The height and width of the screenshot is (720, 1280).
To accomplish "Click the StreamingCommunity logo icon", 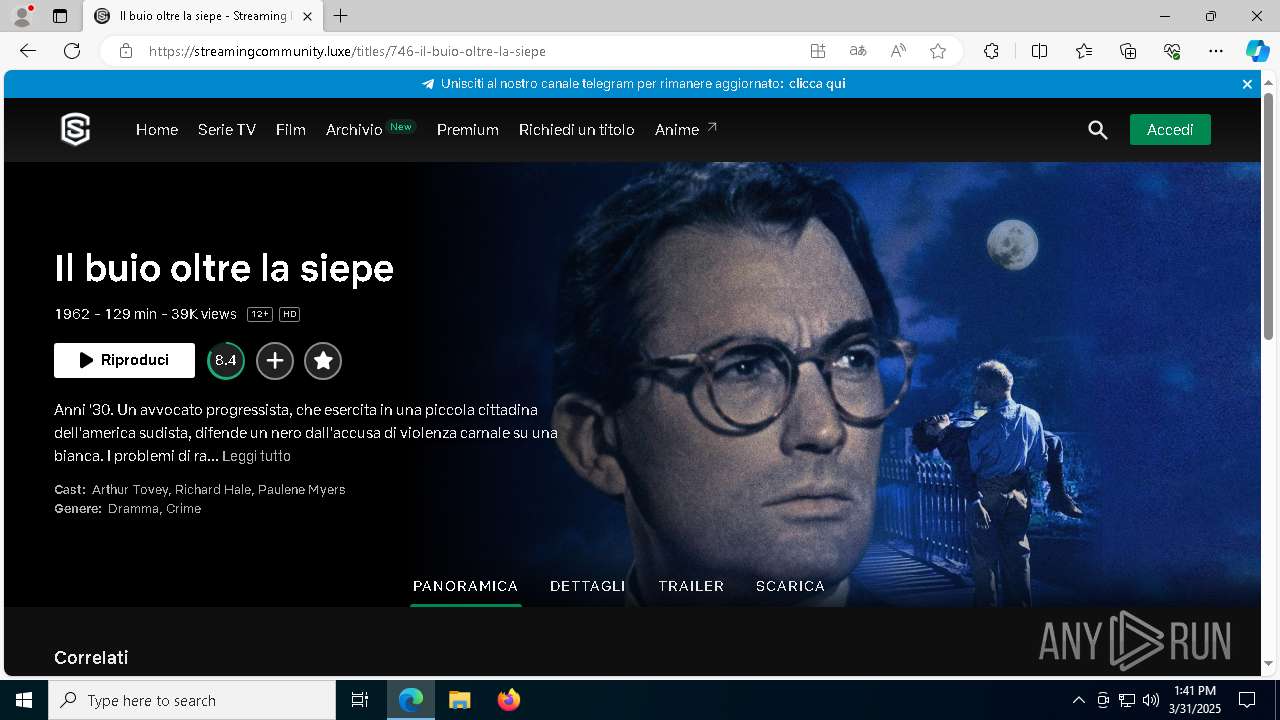I will click(76, 130).
